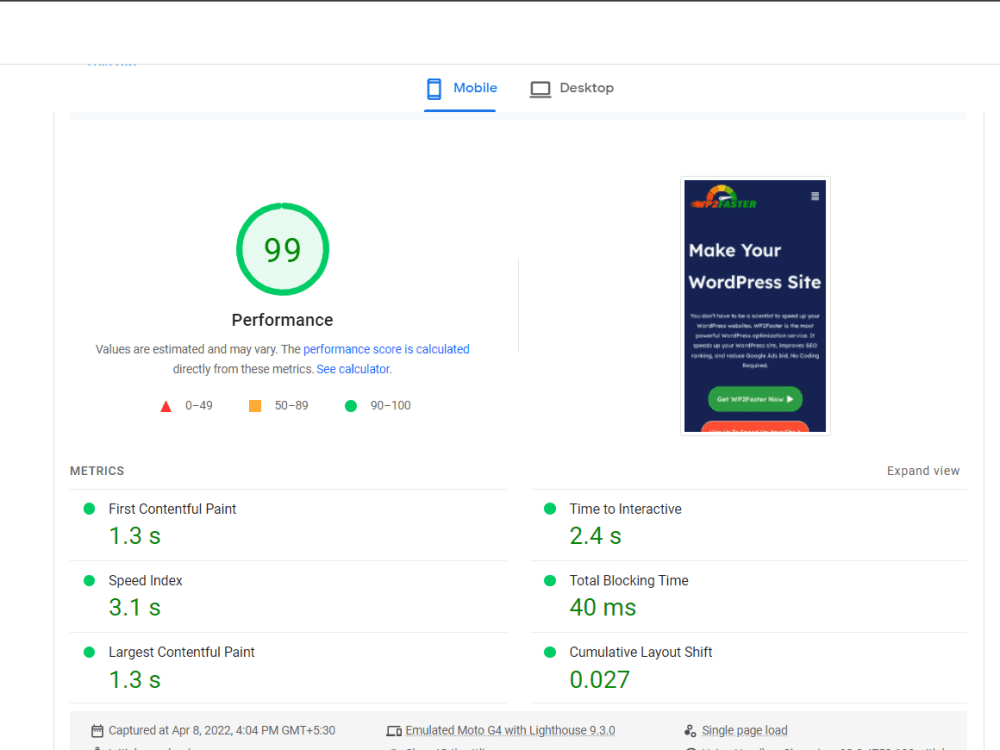Click the '40 ms' Total Blocking Time value
Image resolution: width=1000 pixels, height=750 pixels.
pos(603,608)
